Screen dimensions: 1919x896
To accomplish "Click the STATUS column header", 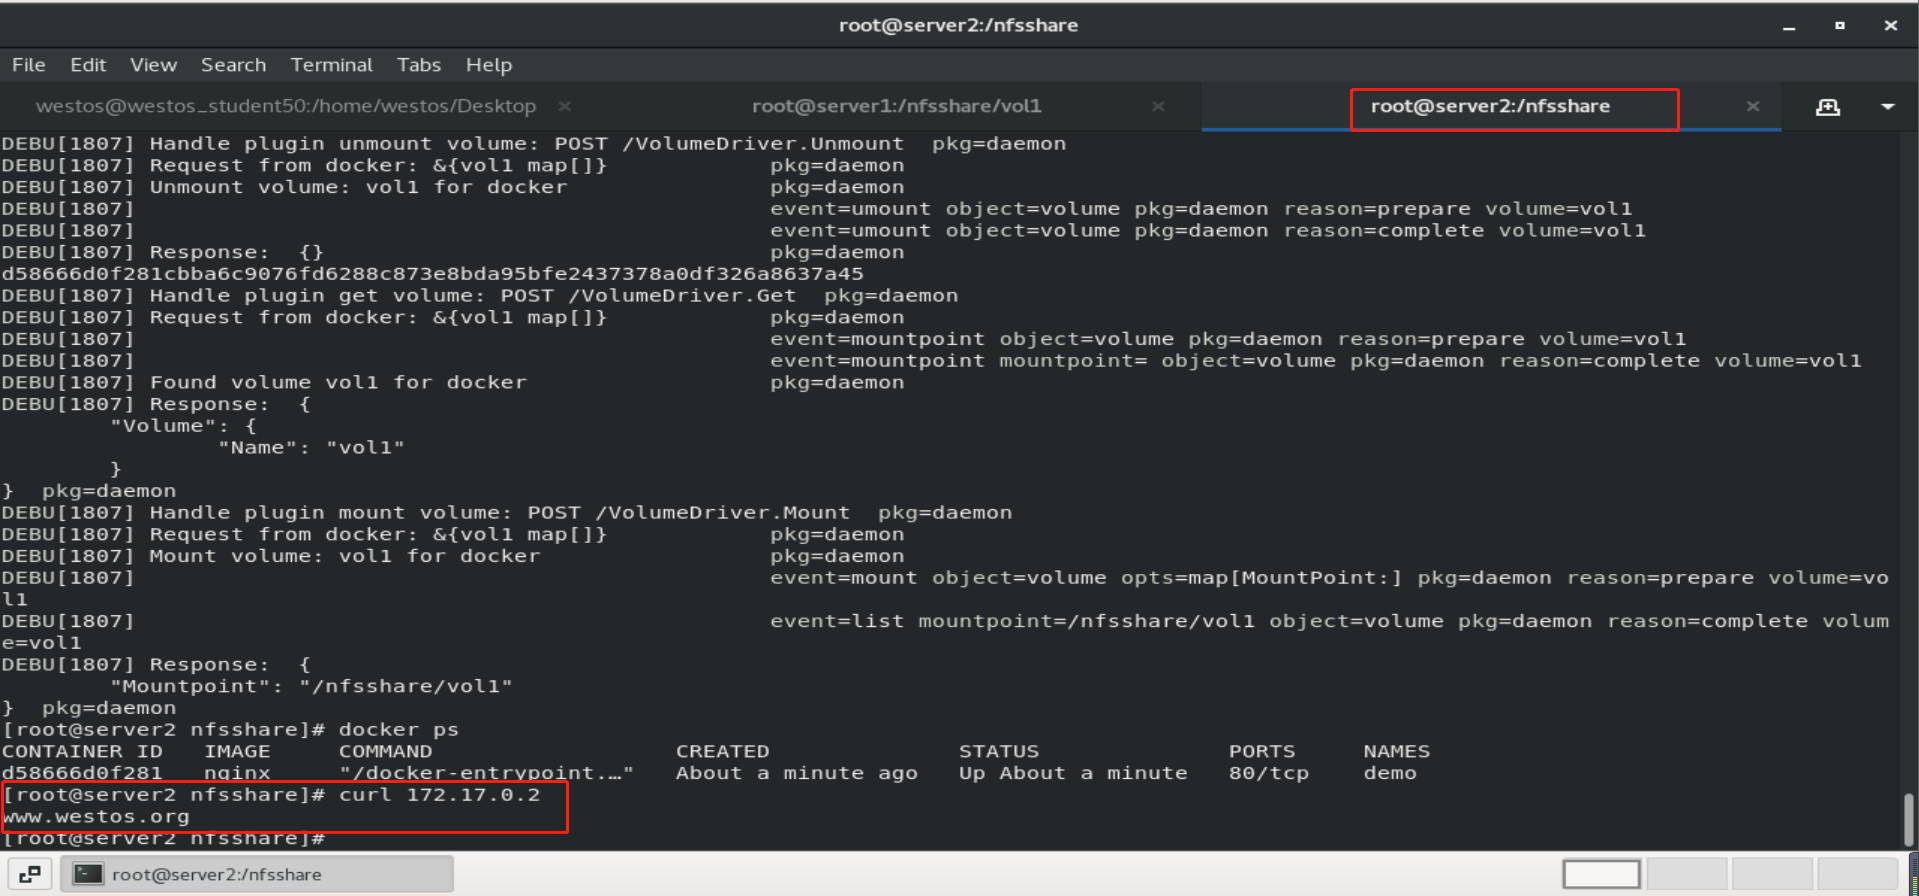I will click(x=999, y=752).
